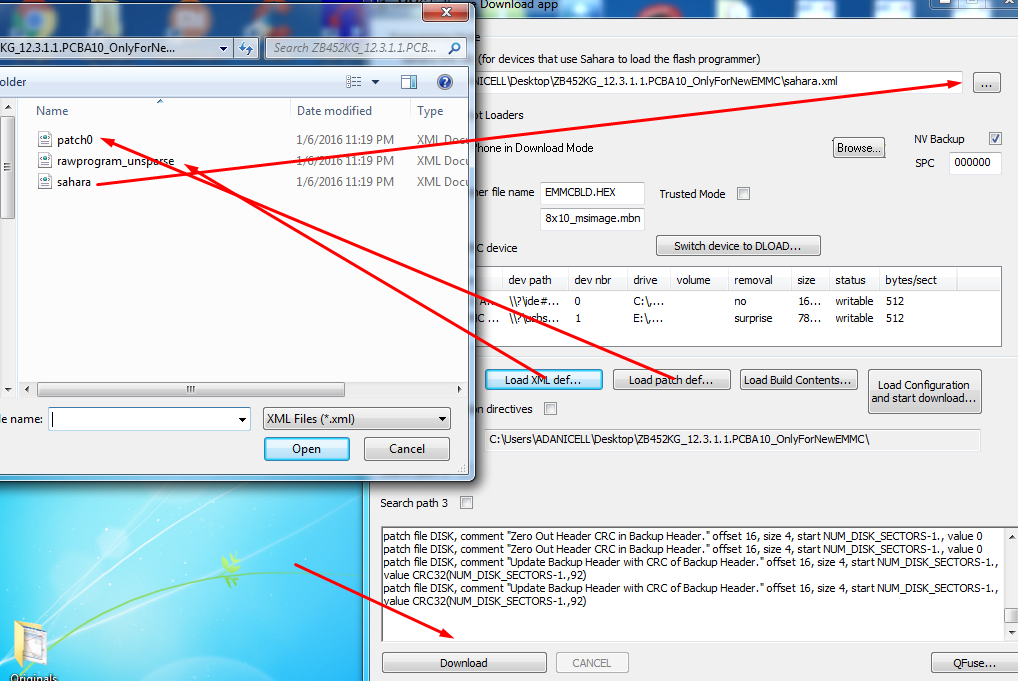Click the status column header in device list
The image size is (1018, 681).
[x=850, y=280]
